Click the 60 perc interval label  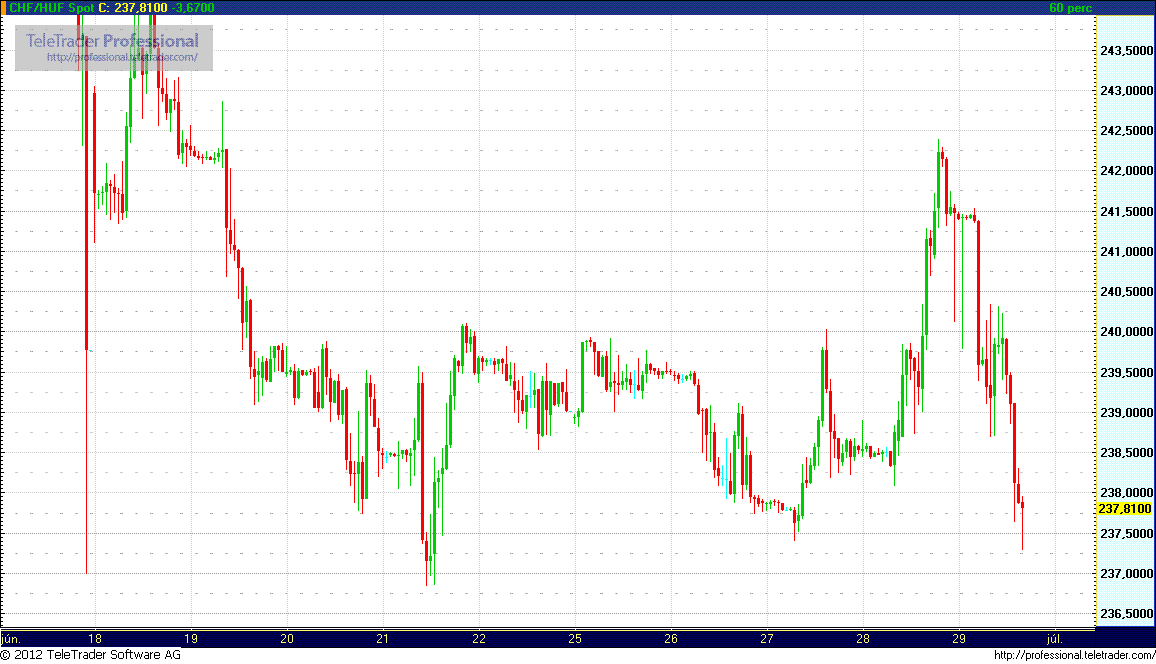click(1070, 8)
